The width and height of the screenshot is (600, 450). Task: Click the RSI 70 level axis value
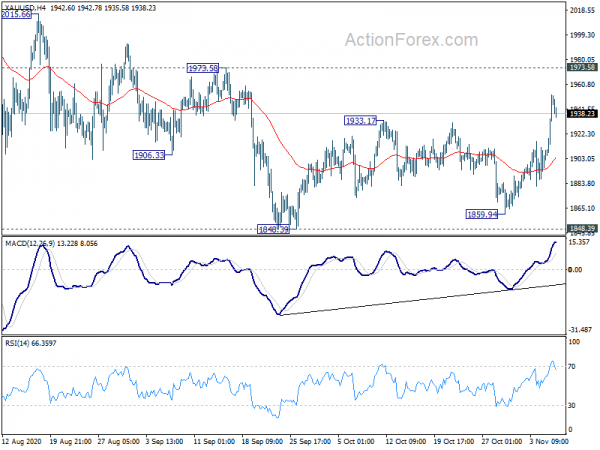pos(574,368)
